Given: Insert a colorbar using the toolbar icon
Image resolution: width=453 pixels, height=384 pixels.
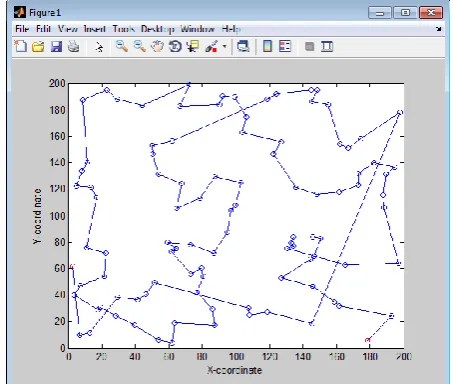Looking at the screenshot, I should click(x=267, y=46).
